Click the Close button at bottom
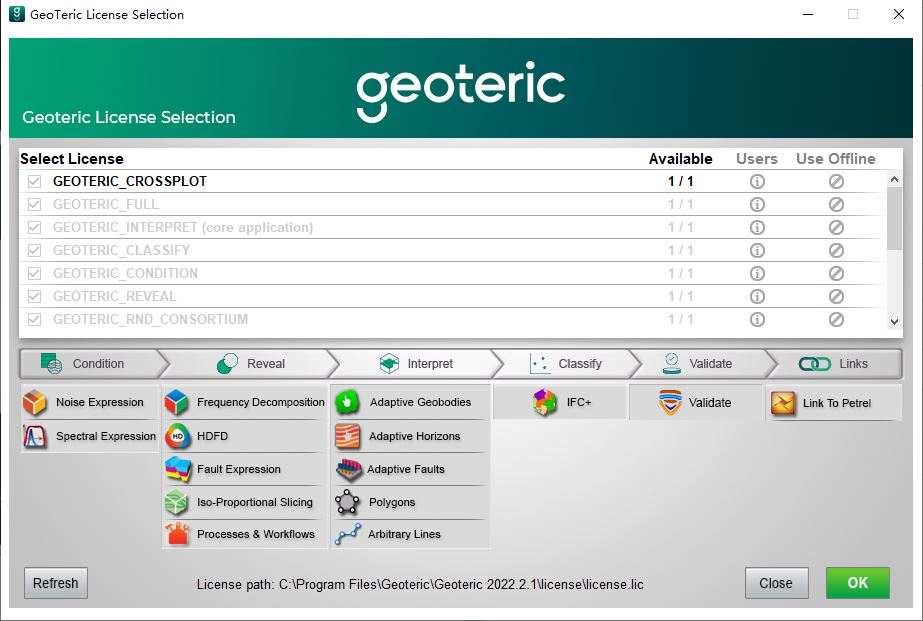Screen dimensions: 923x621 [x=776, y=583]
